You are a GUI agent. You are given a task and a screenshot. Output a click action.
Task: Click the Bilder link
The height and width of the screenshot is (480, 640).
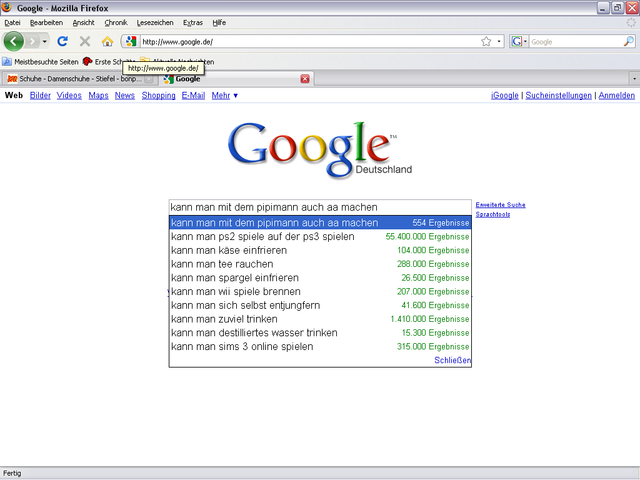tap(40, 96)
